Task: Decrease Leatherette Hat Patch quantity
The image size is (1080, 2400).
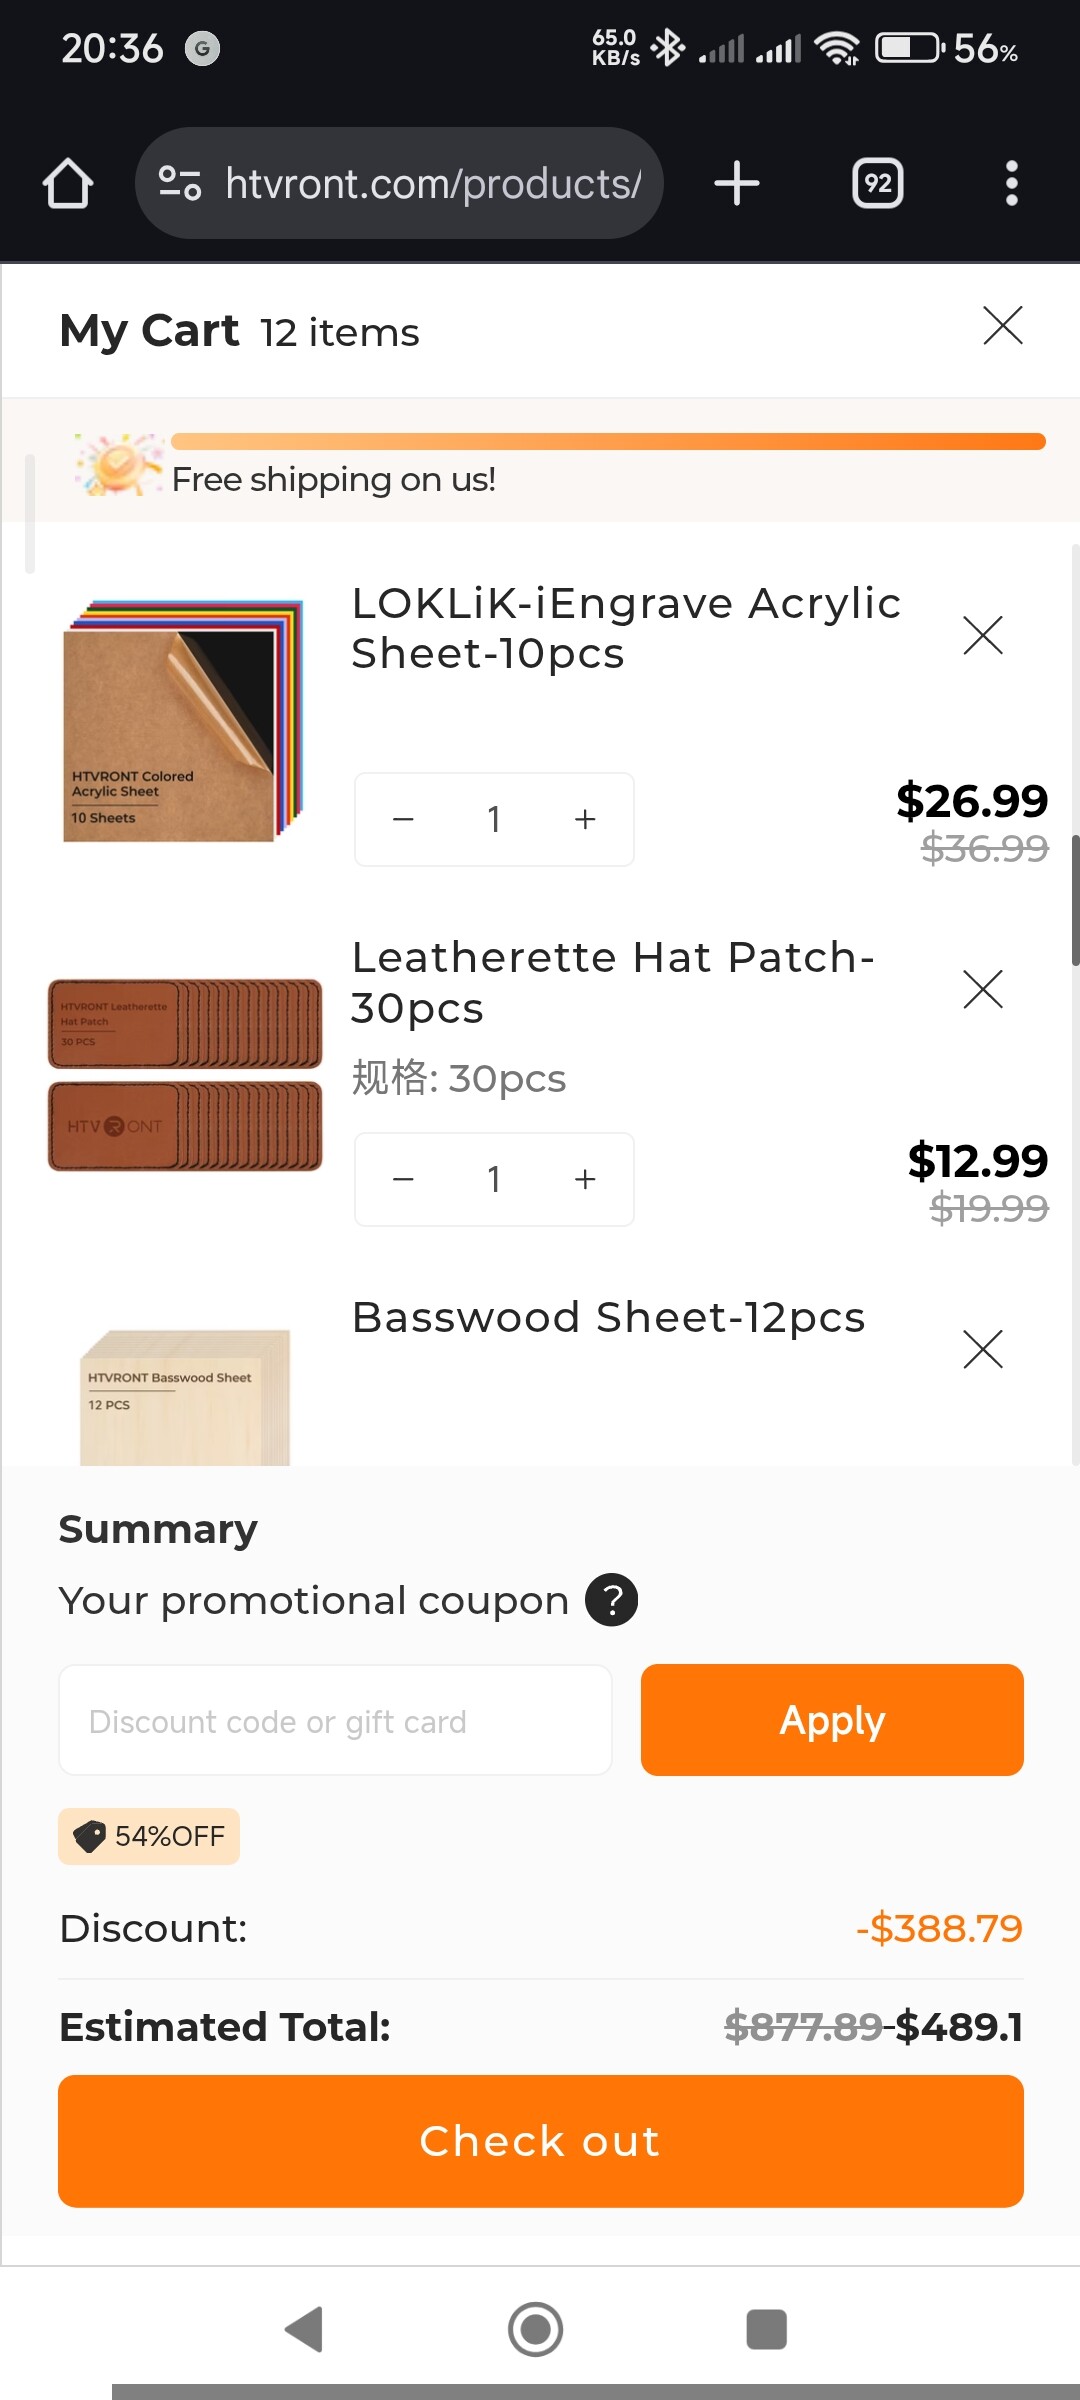Action: (404, 1179)
